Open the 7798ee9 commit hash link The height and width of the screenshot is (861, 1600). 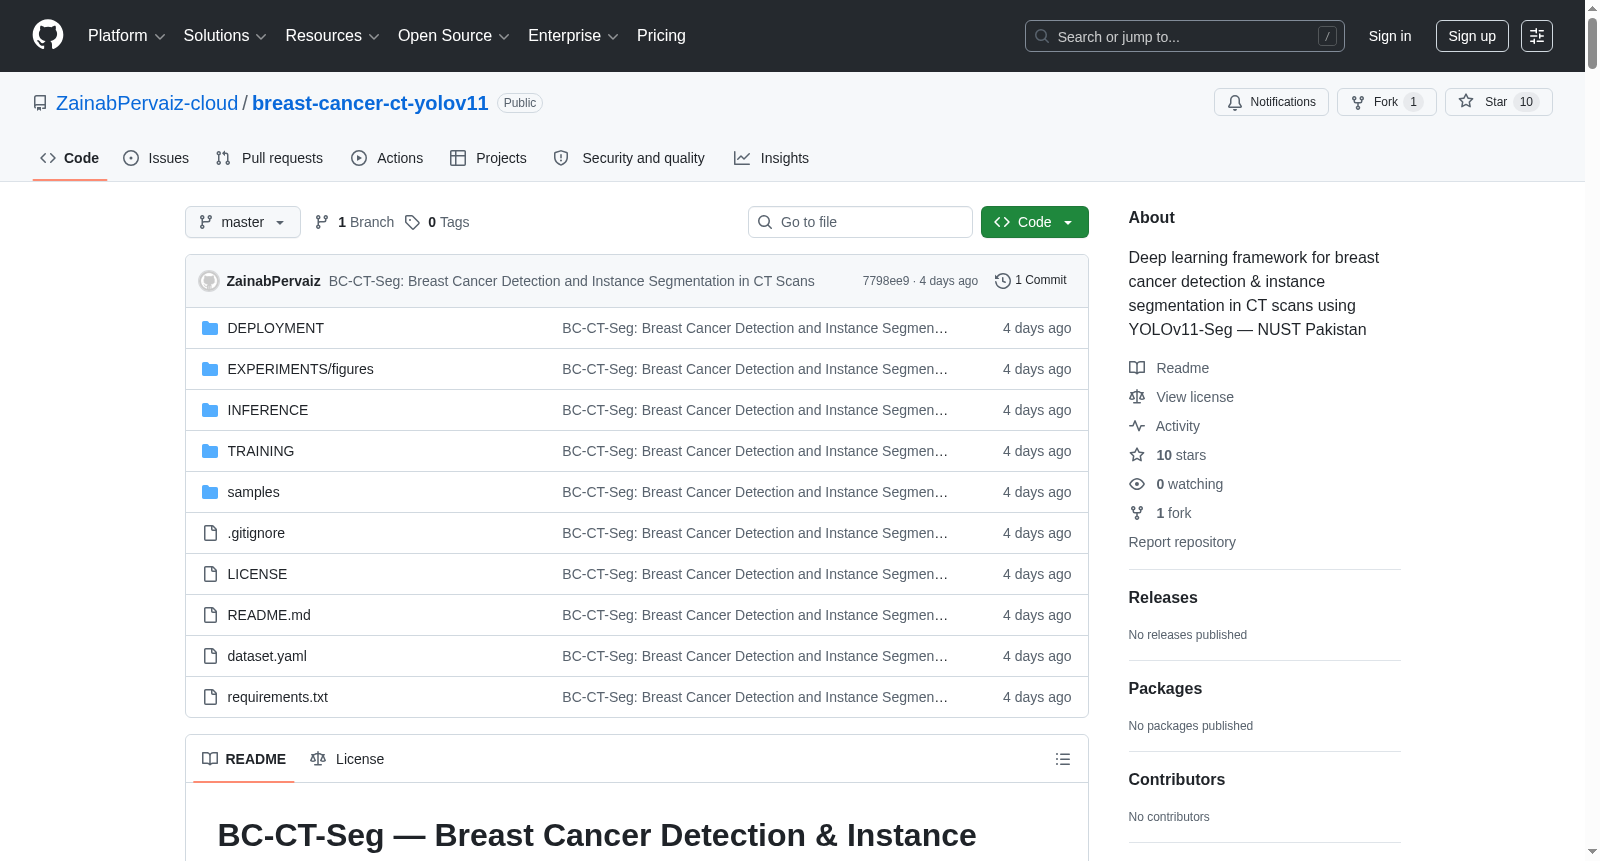(x=886, y=281)
